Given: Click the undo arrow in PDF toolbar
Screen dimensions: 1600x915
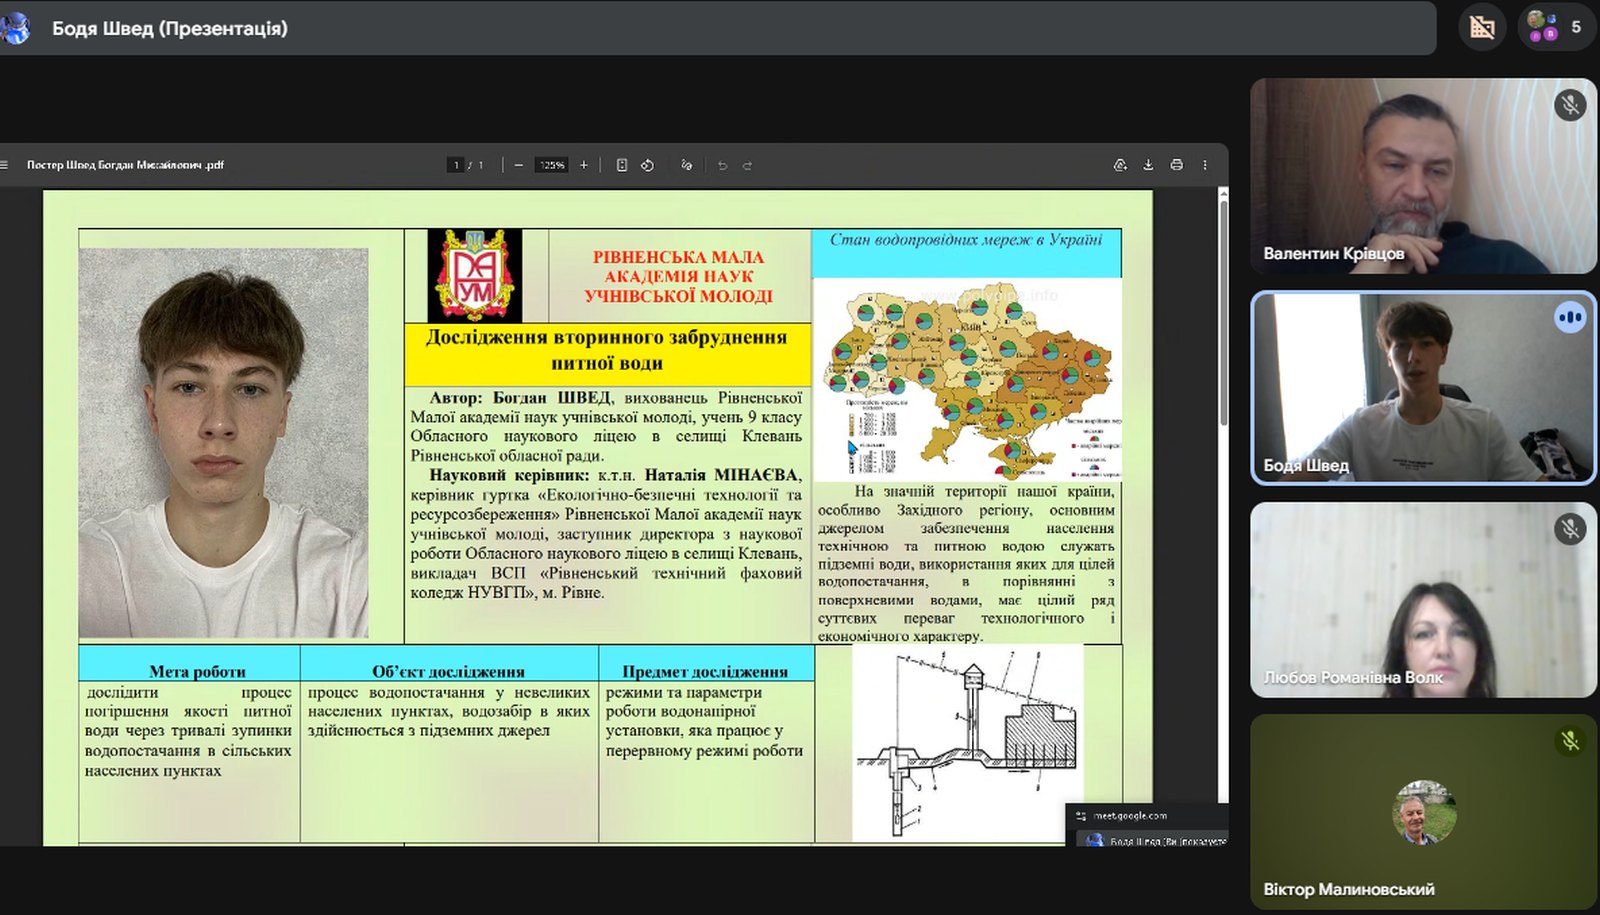Looking at the screenshot, I should (x=722, y=165).
